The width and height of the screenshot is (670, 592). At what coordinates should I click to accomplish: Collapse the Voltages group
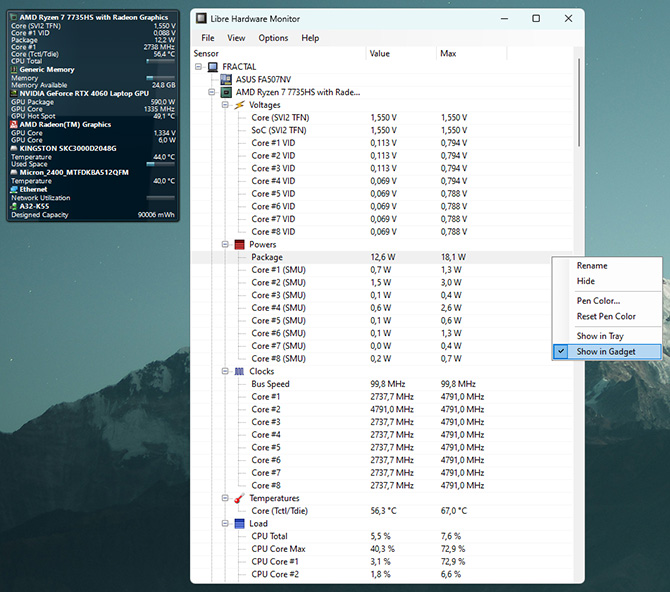225,105
